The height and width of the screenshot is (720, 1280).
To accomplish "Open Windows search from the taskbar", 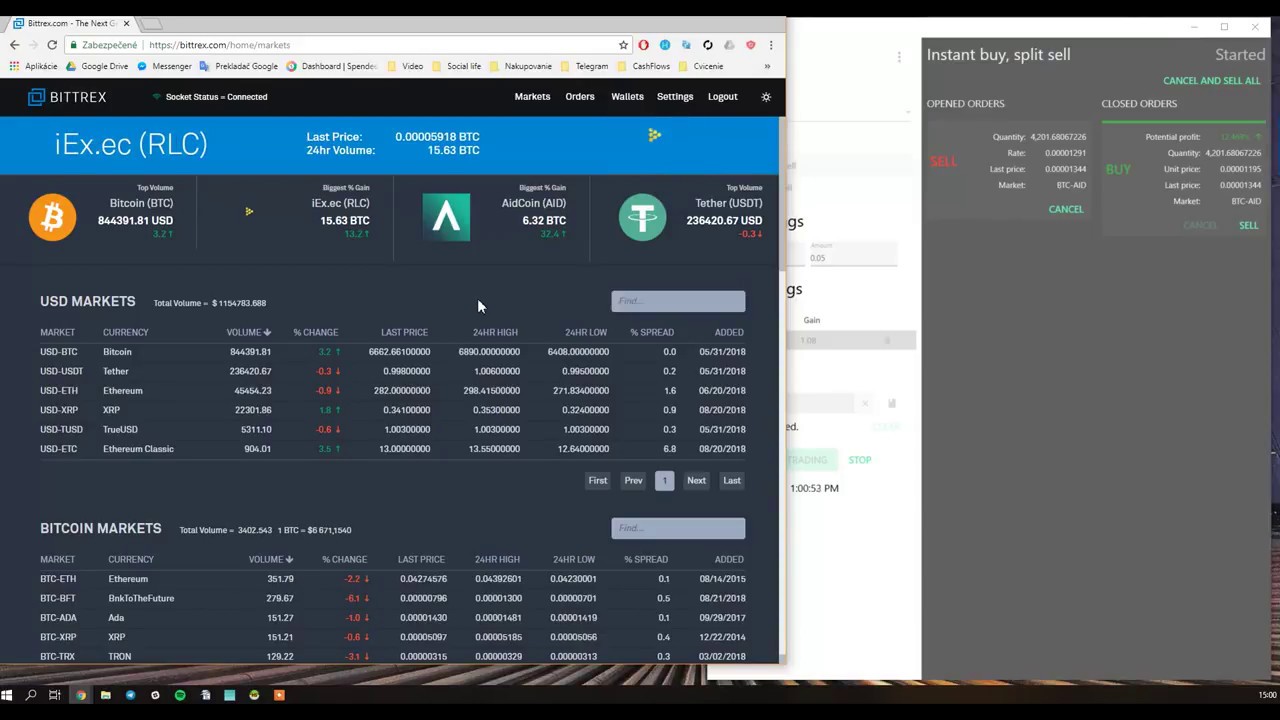I will pos(31,695).
